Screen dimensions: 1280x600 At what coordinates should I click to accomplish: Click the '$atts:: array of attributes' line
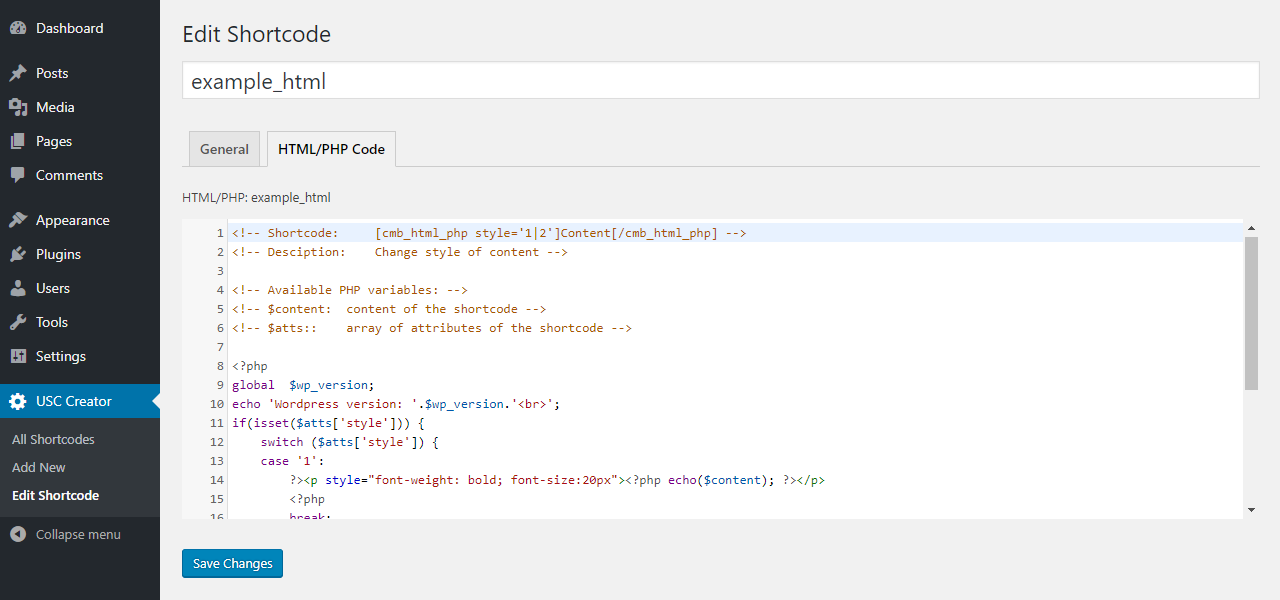tap(432, 328)
